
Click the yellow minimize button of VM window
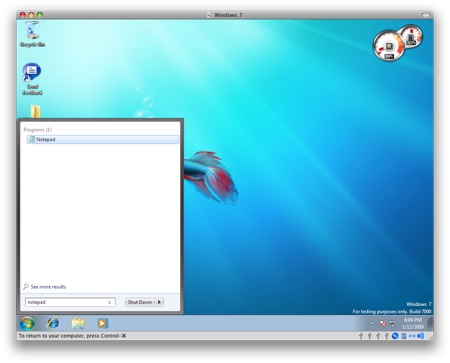pos(31,15)
